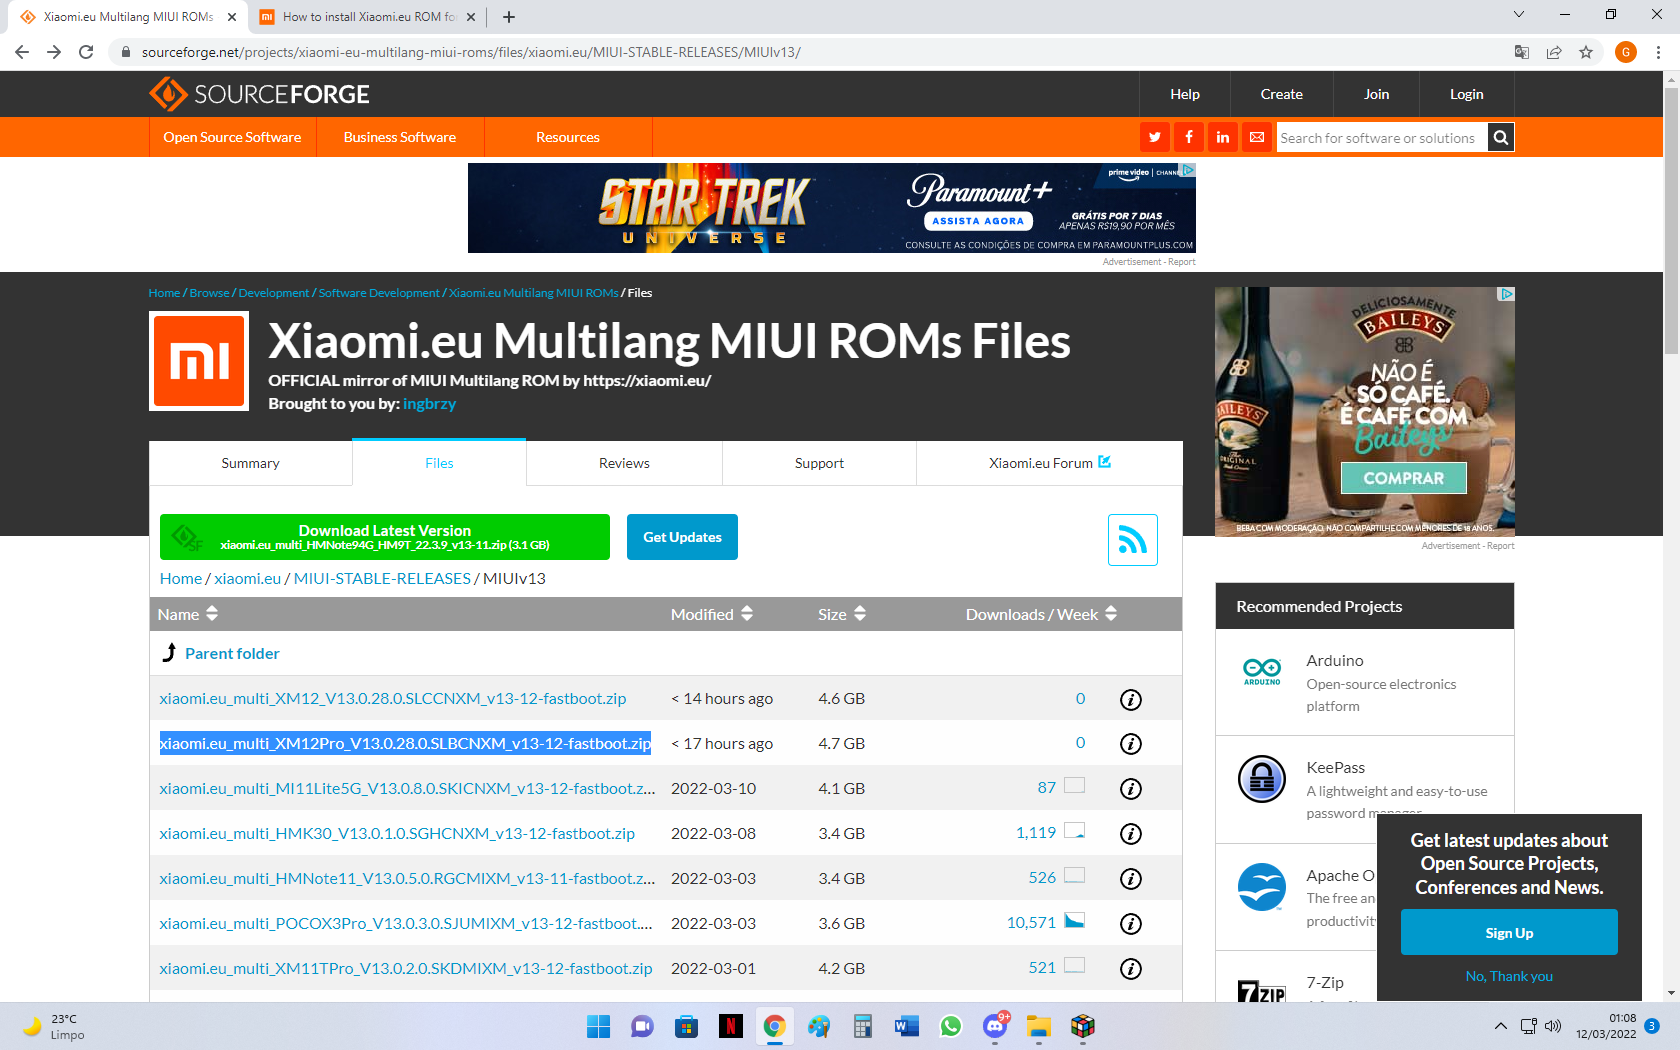
Task: Open Microsoft Word from the taskbar
Action: 907,1026
